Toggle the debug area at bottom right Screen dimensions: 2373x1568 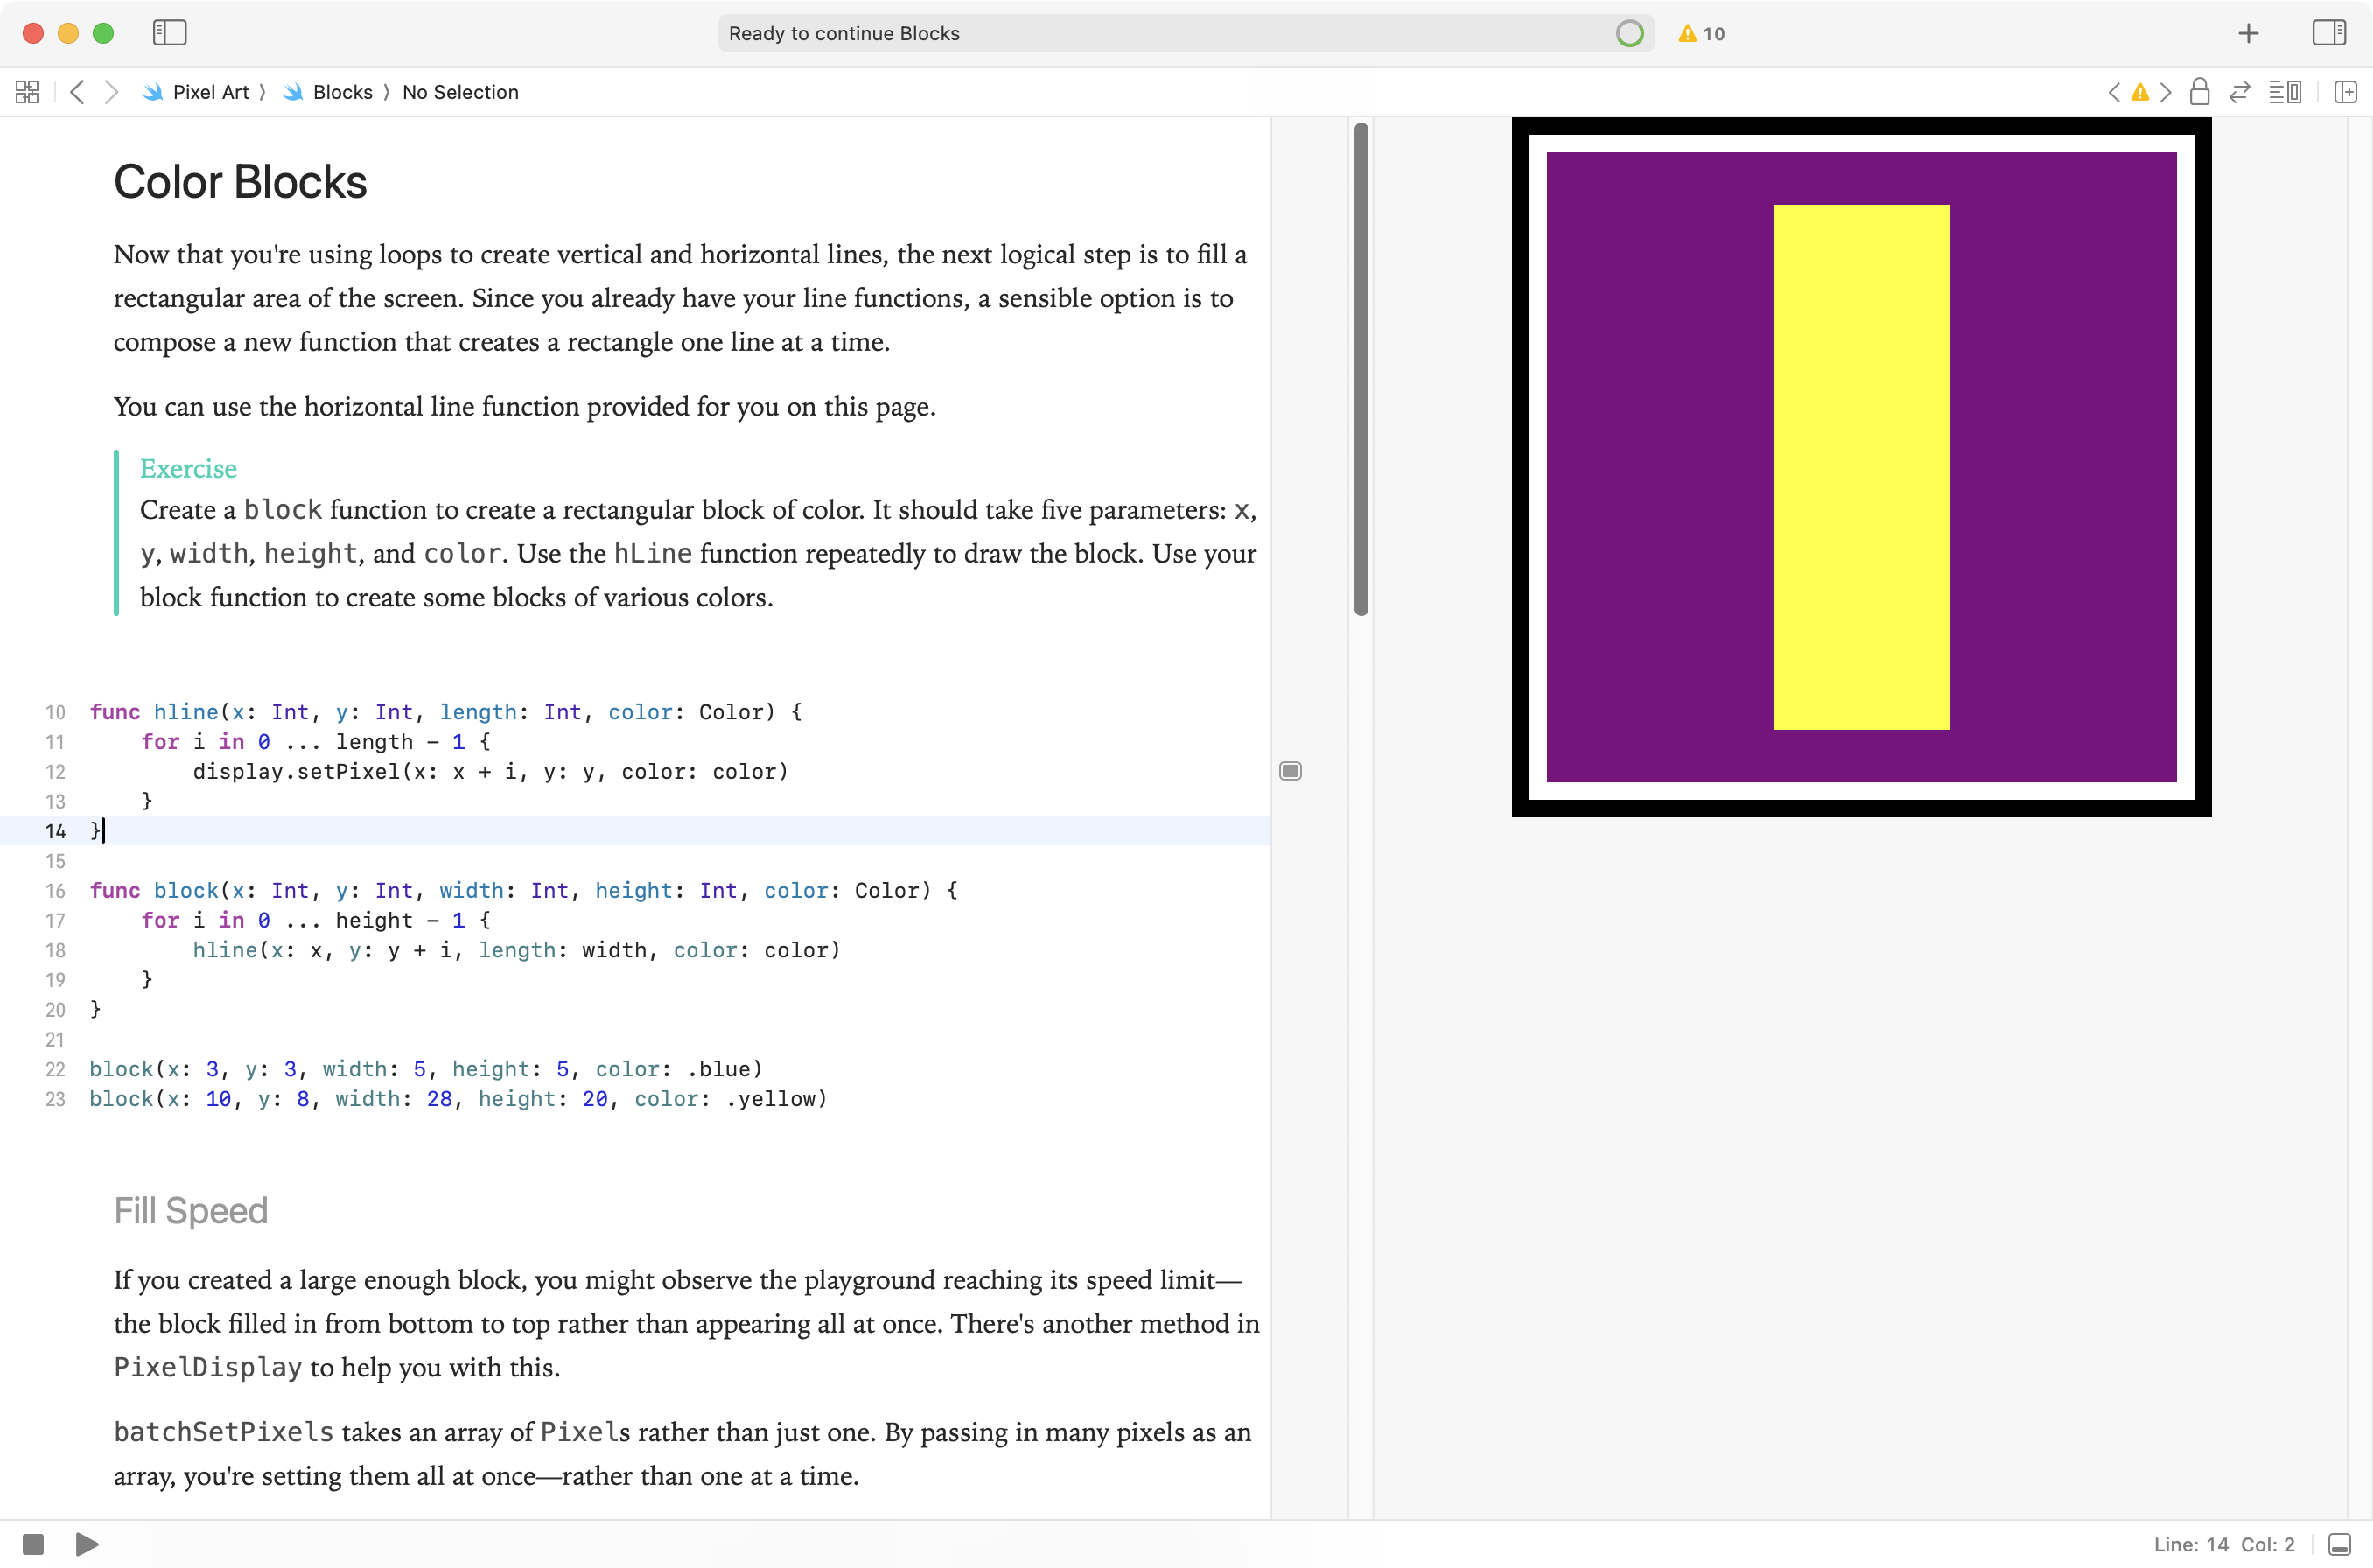coord(2339,1544)
